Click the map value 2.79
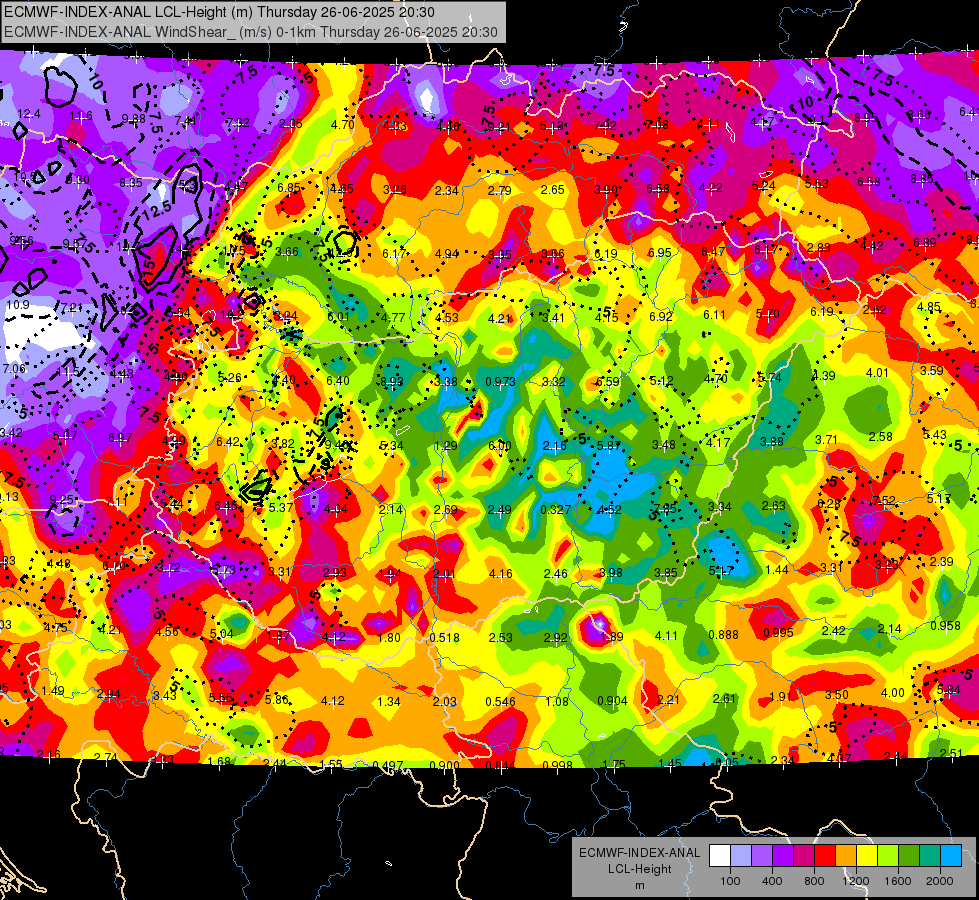Screen dimensions: 979x900 (499, 190)
